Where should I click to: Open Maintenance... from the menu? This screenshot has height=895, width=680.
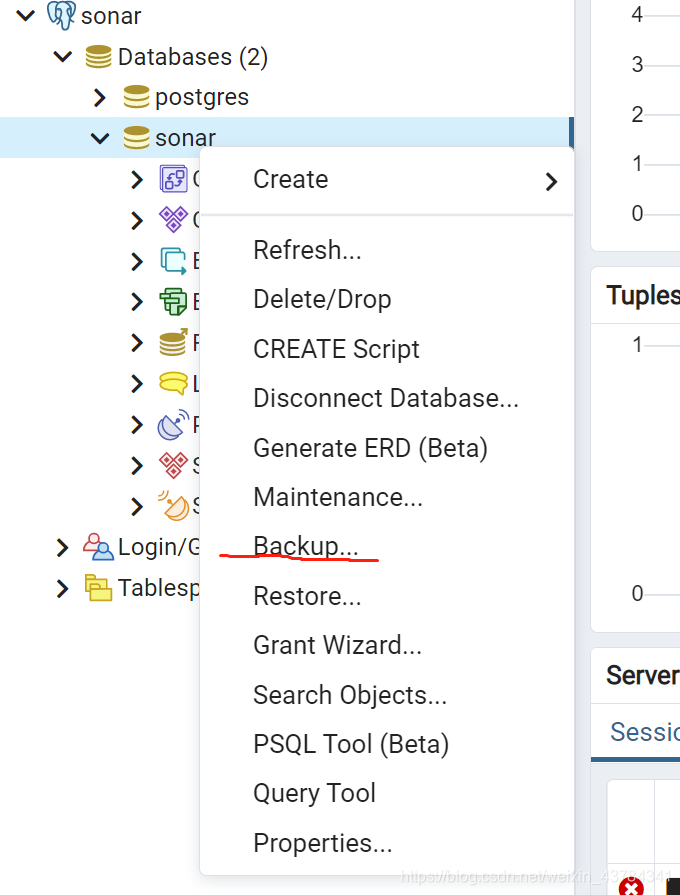point(387,497)
